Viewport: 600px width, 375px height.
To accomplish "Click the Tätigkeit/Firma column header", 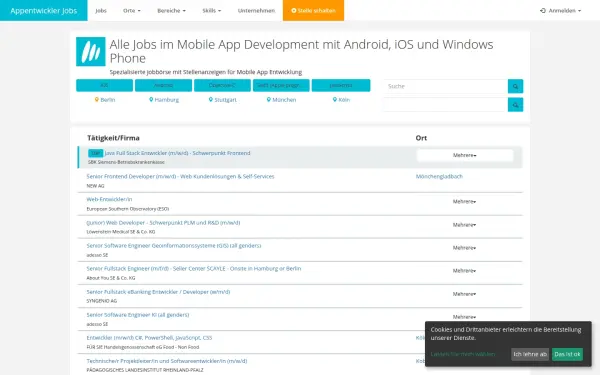I will (113, 138).
